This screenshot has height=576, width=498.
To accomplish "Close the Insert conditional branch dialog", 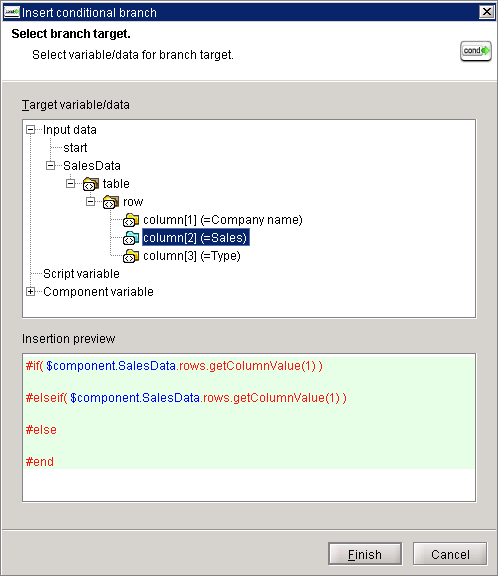I will point(487,12).
